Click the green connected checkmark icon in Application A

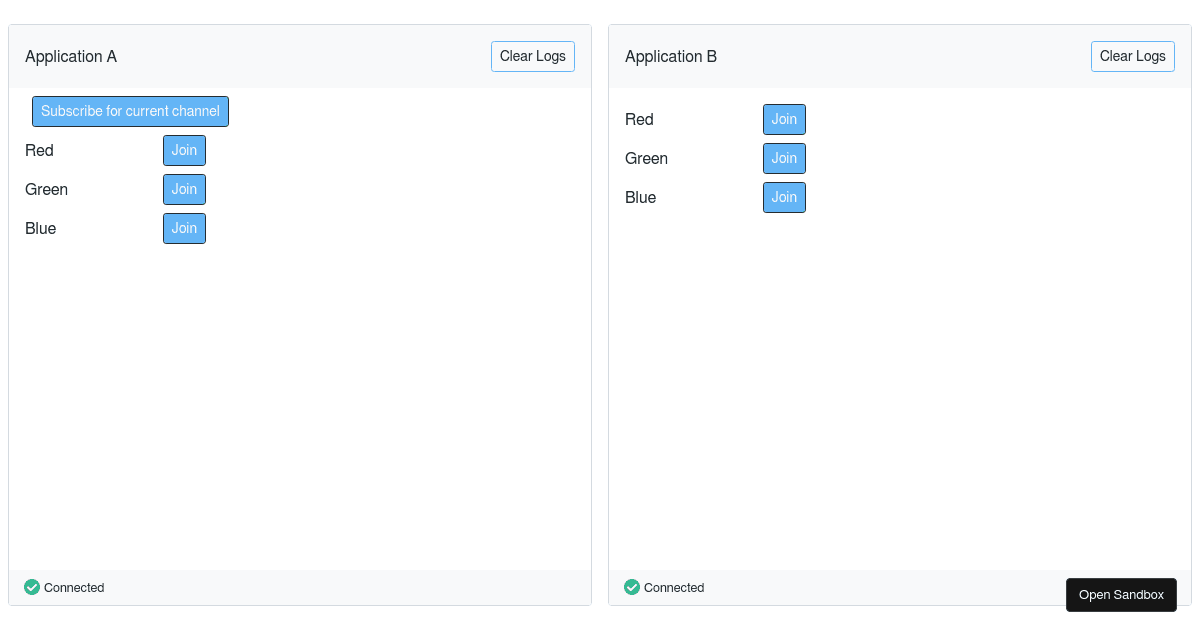click(32, 587)
